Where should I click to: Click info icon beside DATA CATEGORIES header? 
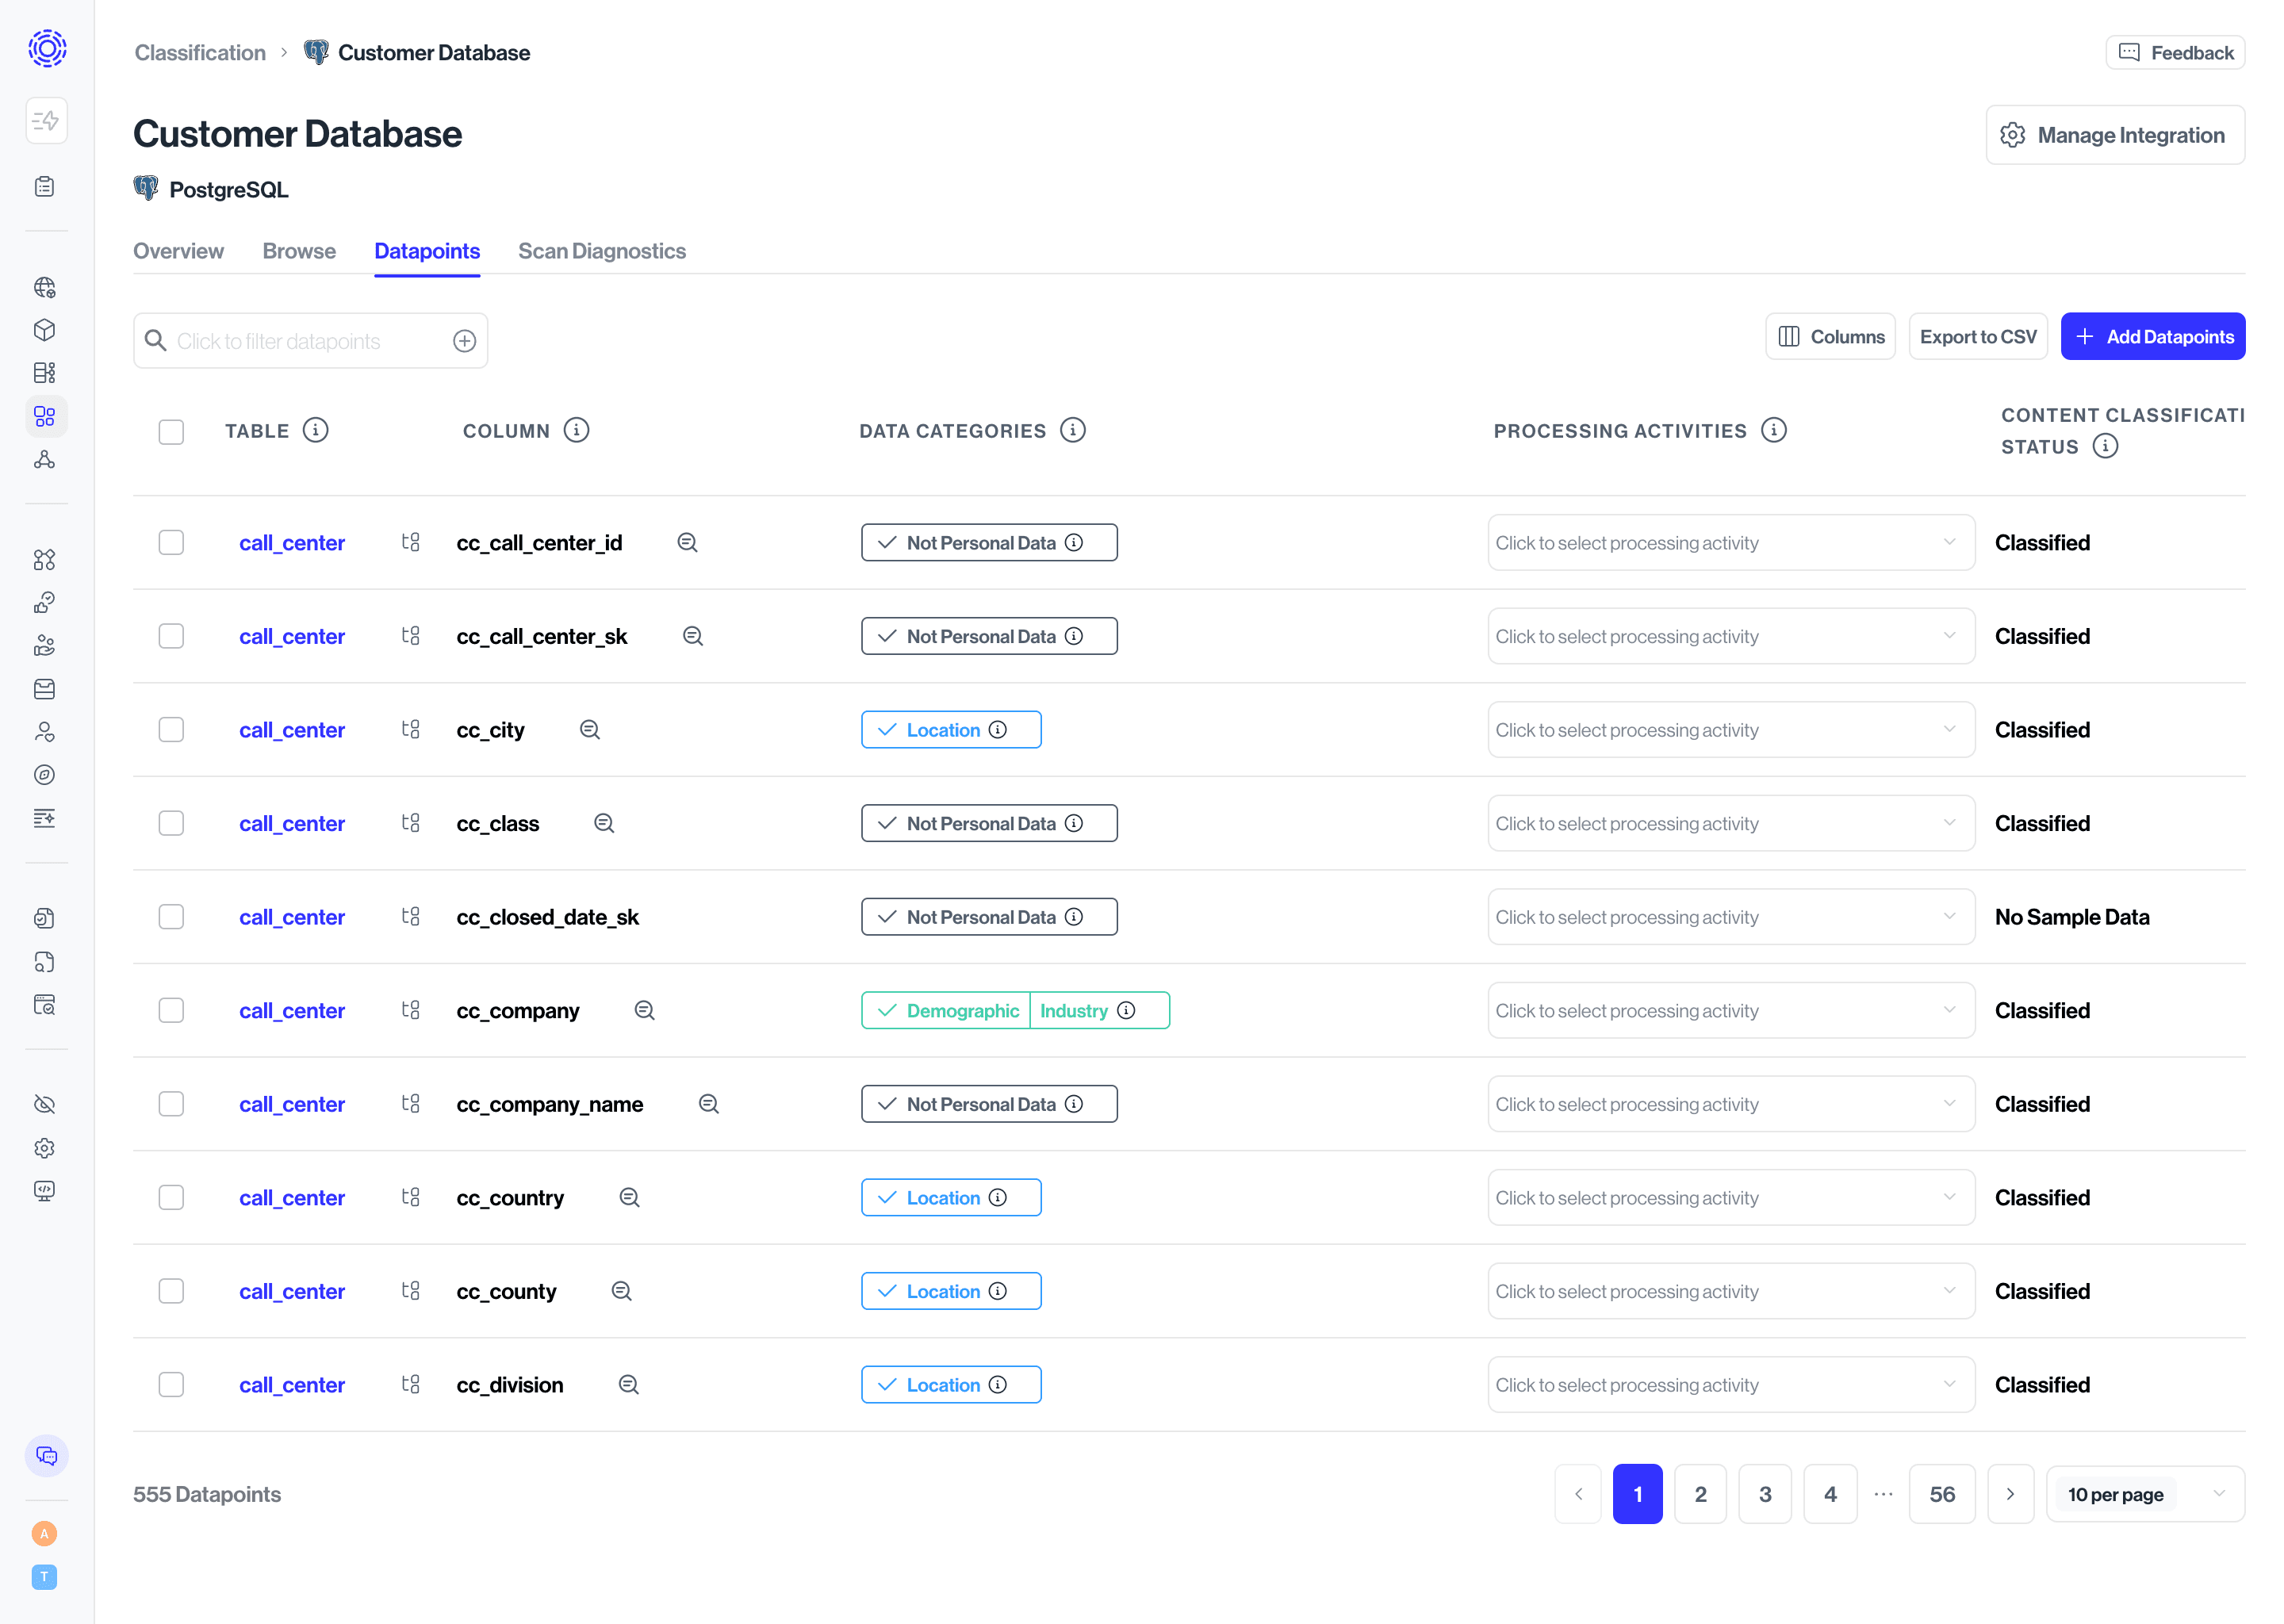tap(1073, 430)
